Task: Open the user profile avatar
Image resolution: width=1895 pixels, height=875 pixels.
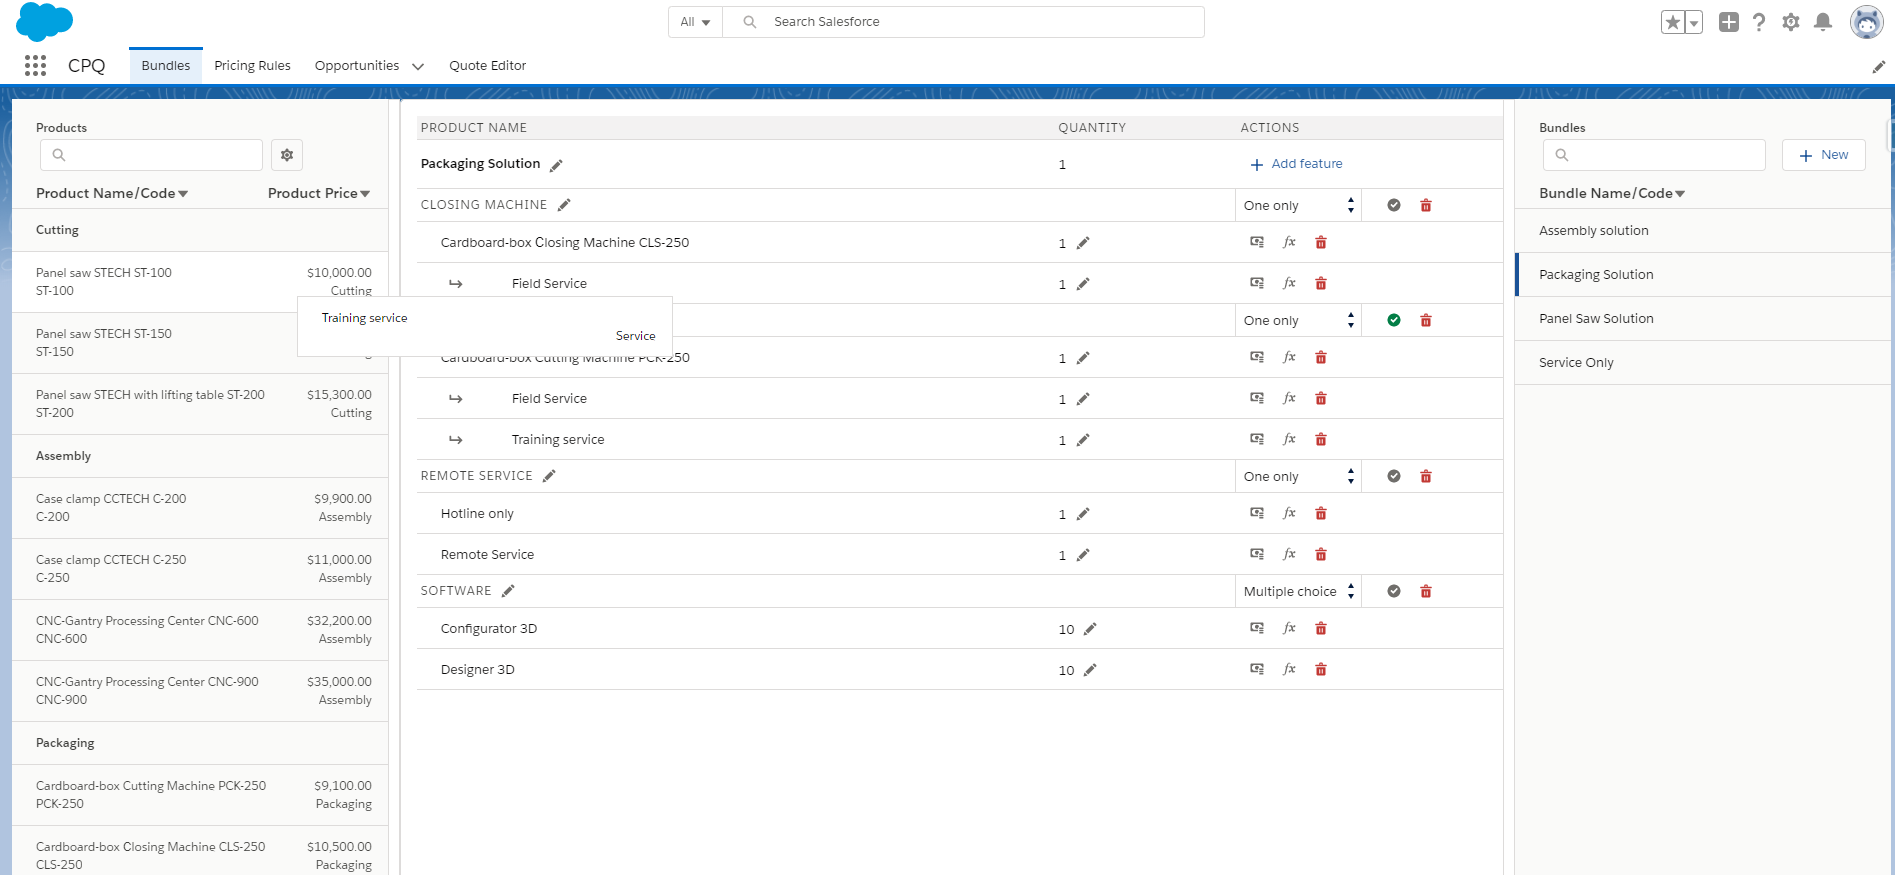Action: pyautogui.click(x=1866, y=22)
